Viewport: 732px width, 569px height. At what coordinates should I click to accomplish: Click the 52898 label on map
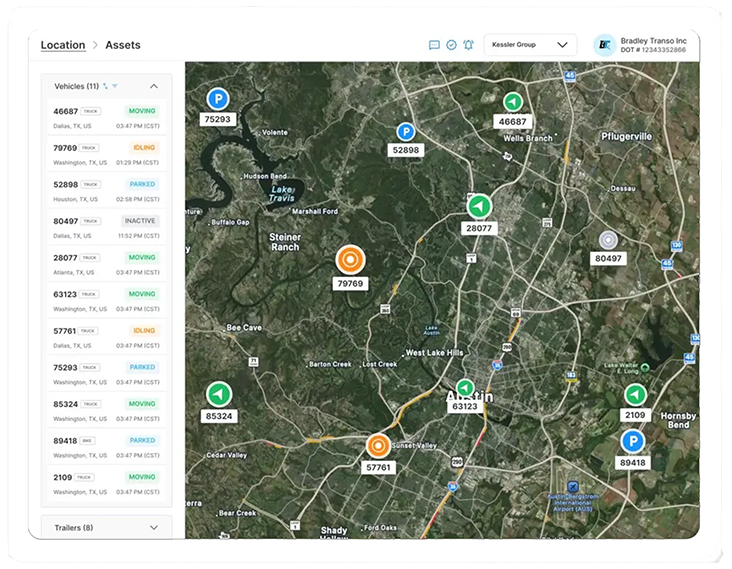(x=406, y=150)
